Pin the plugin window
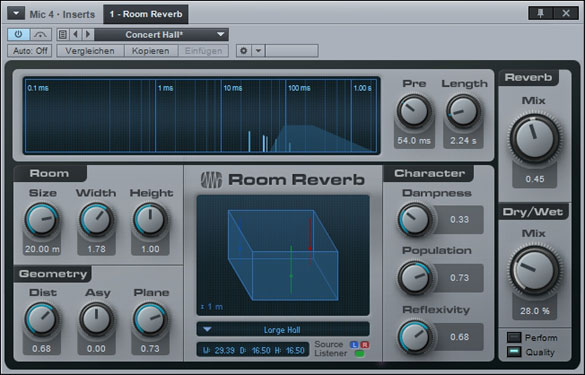Screen dimensions: 585x375 [541, 13]
